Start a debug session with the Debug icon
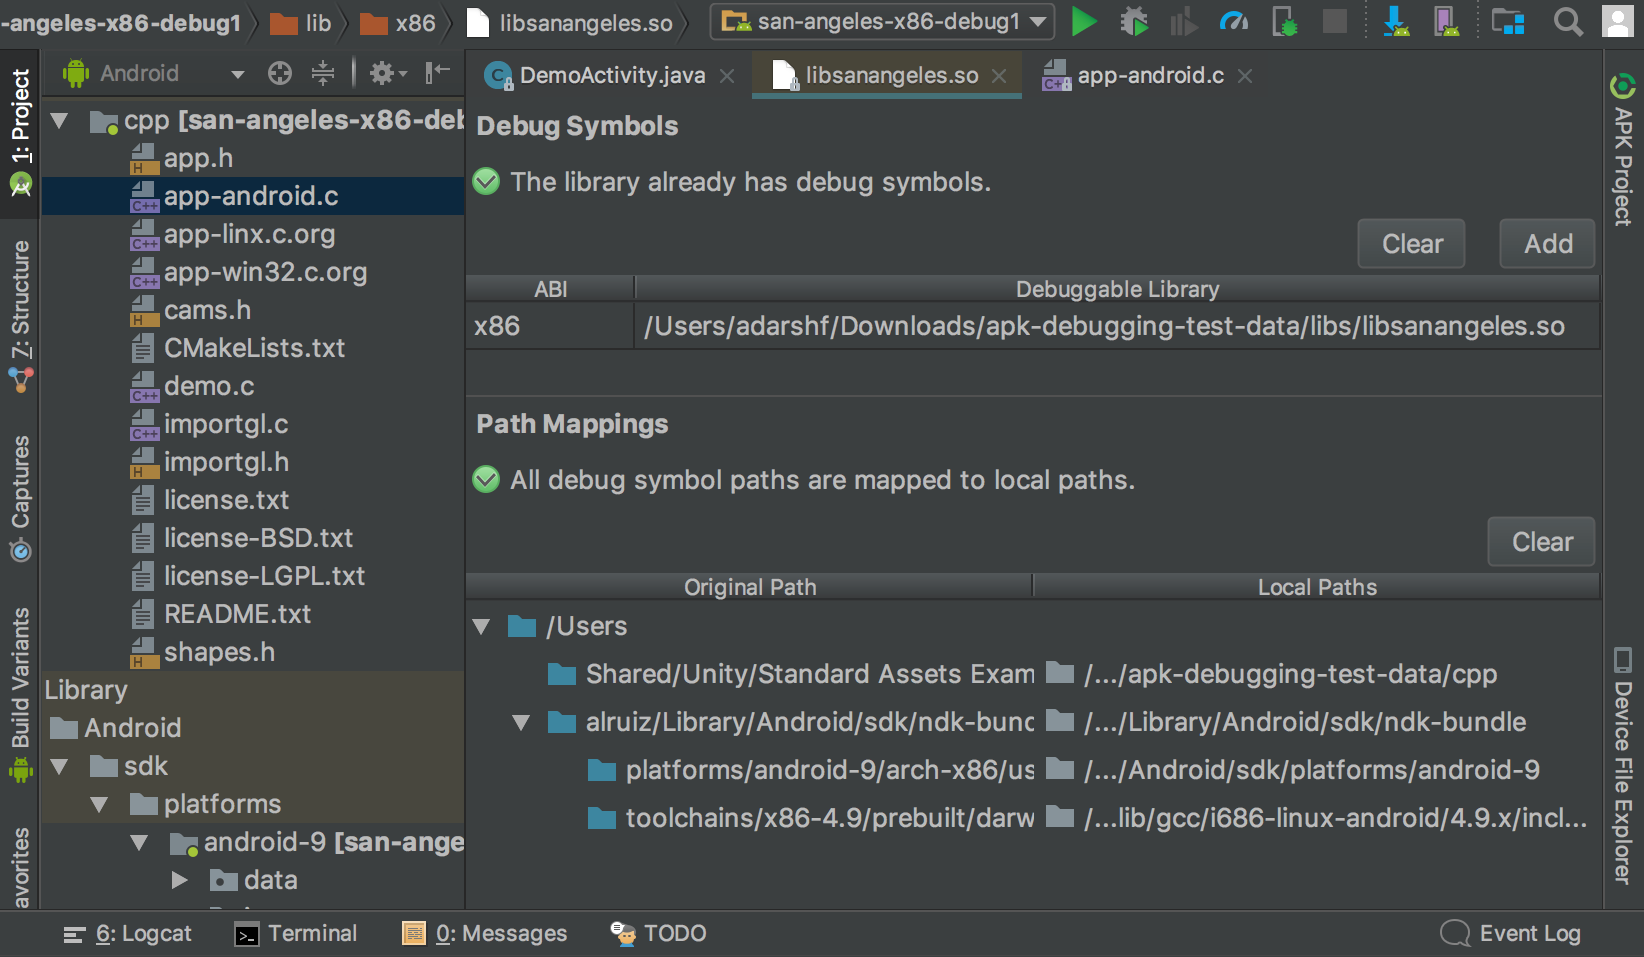This screenshot has height=957, width=1644. (x=1134, y=22)
